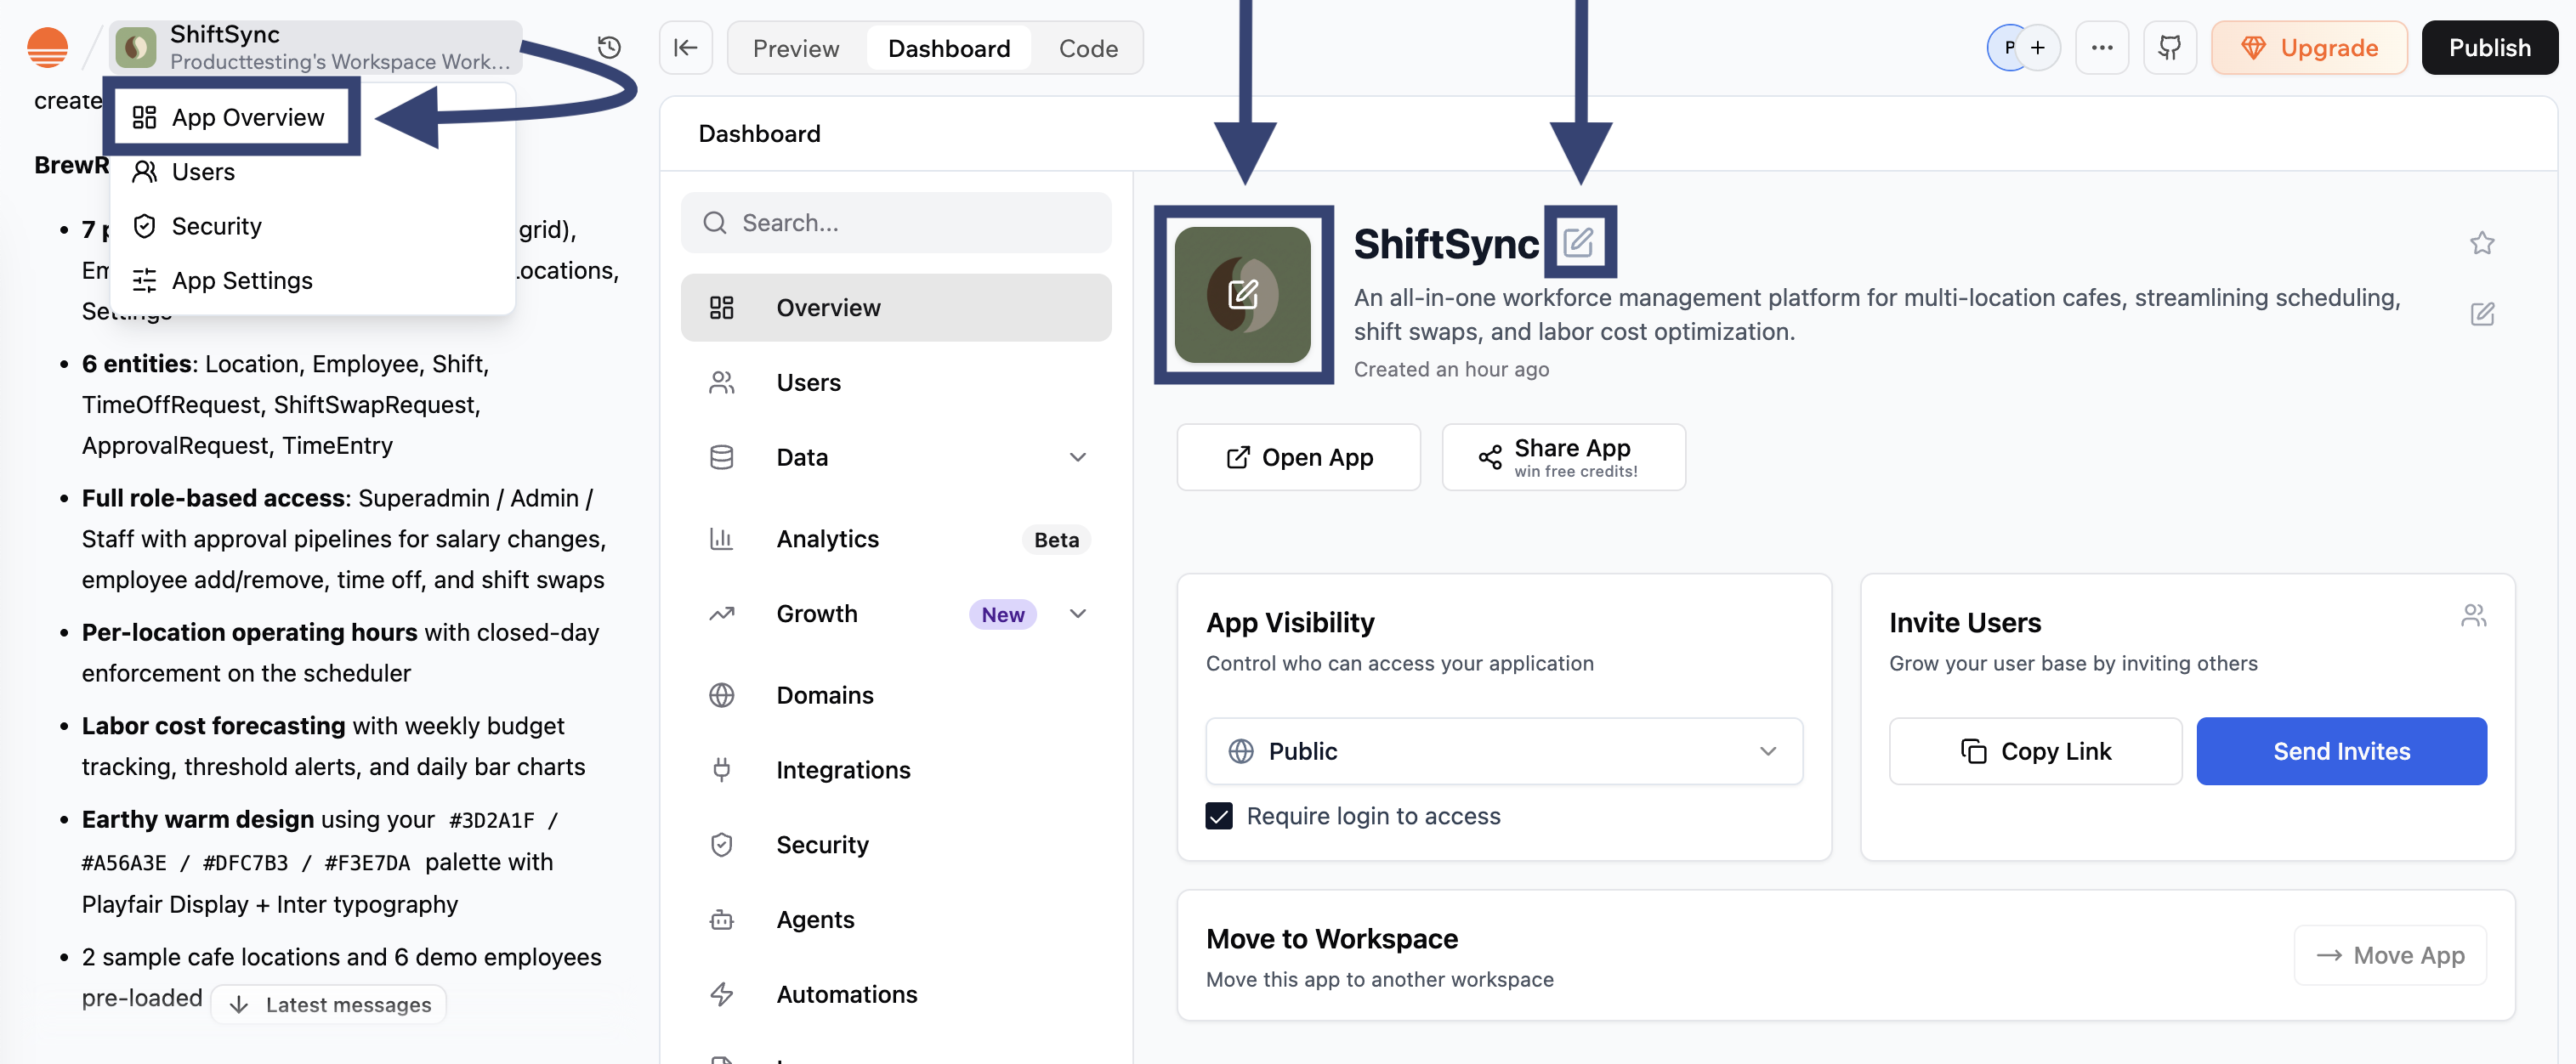Collapse the sidebar with the arrow-bar icon

click(x=686, y=48)
